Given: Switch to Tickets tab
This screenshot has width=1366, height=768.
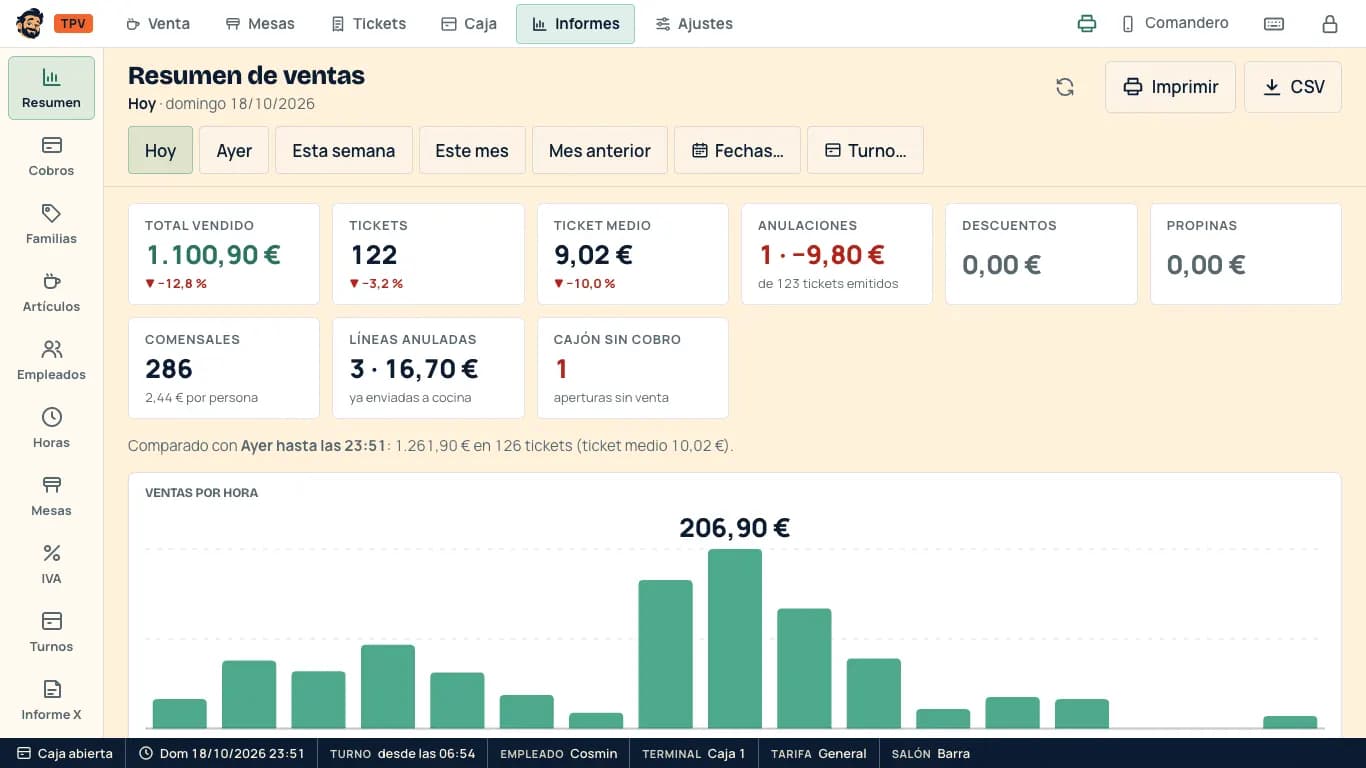Looking at the screenshot, I should 369,24.
